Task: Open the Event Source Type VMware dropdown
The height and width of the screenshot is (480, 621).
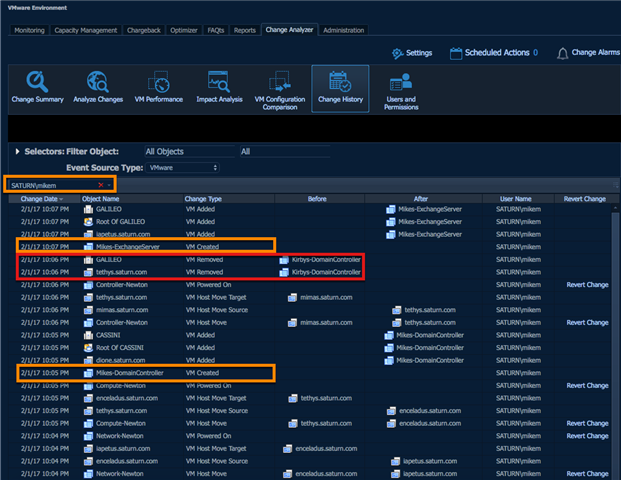Action: (x=183, y=168)
